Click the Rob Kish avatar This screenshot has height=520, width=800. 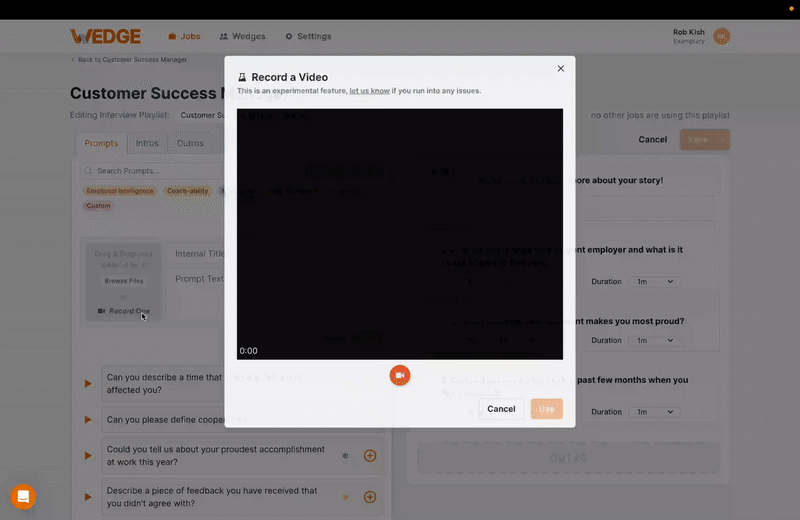[x=721, y=36]
